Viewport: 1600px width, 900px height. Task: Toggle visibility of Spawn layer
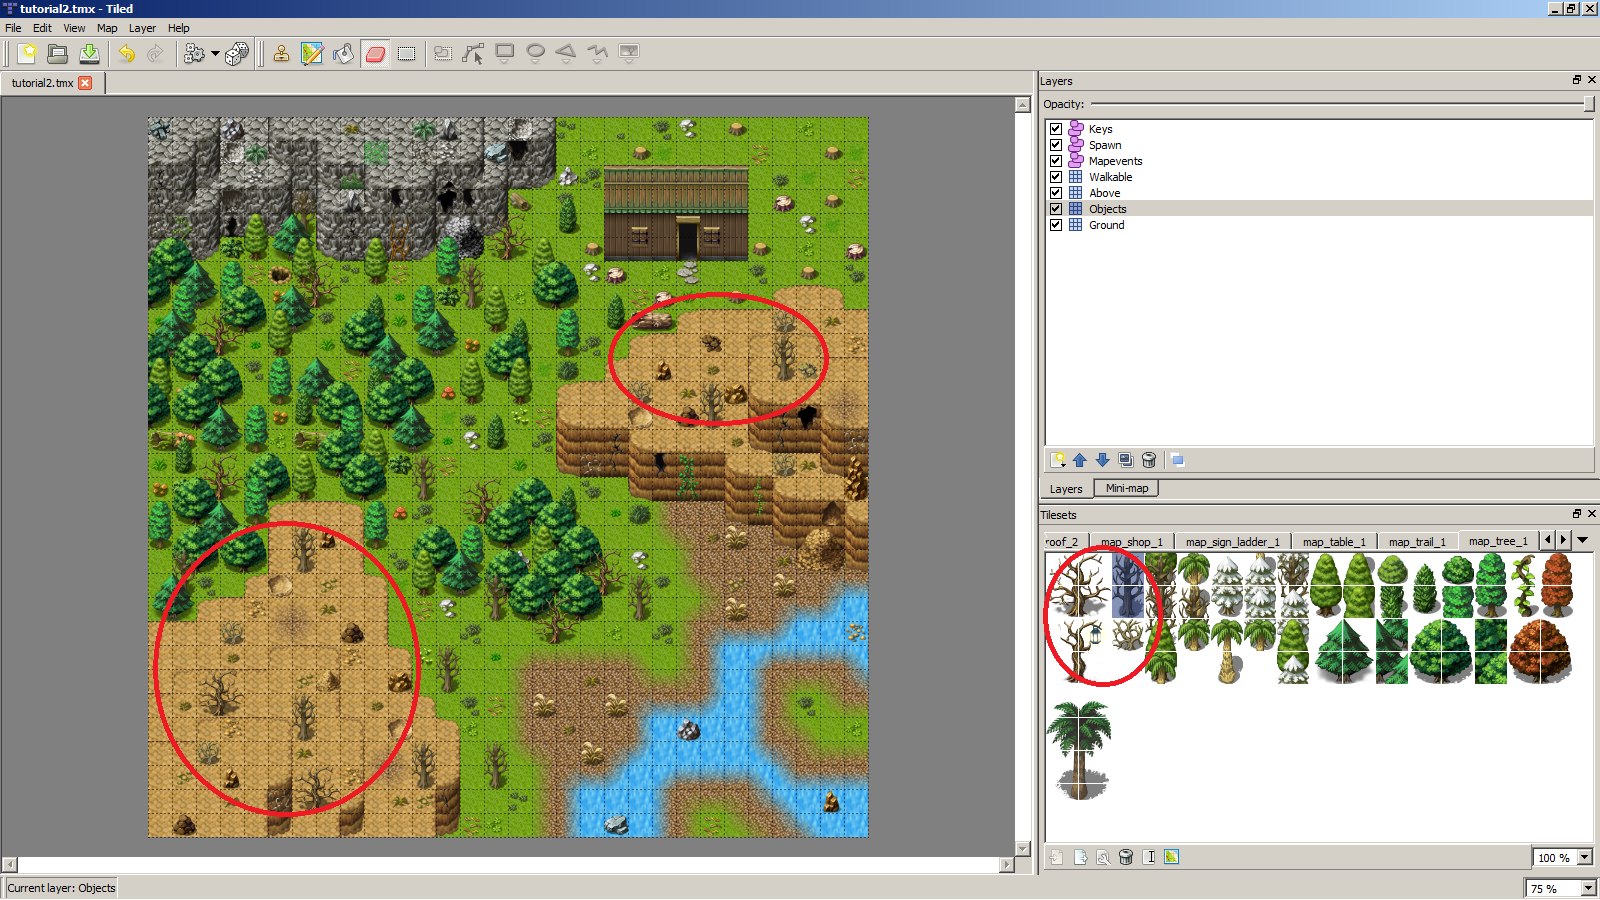coord(1056,145)
